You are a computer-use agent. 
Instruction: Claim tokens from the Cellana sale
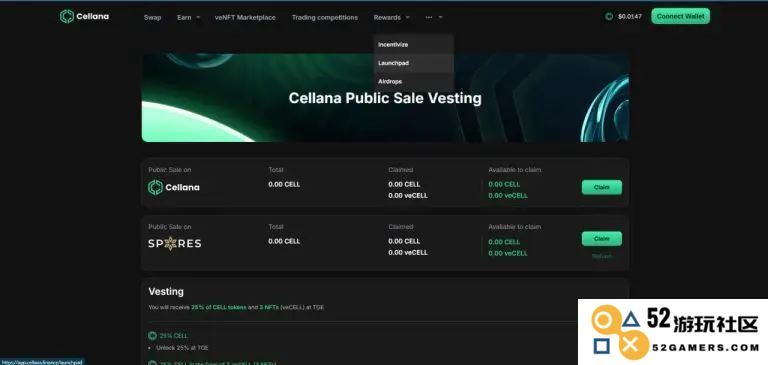click(x=601, y=187)
